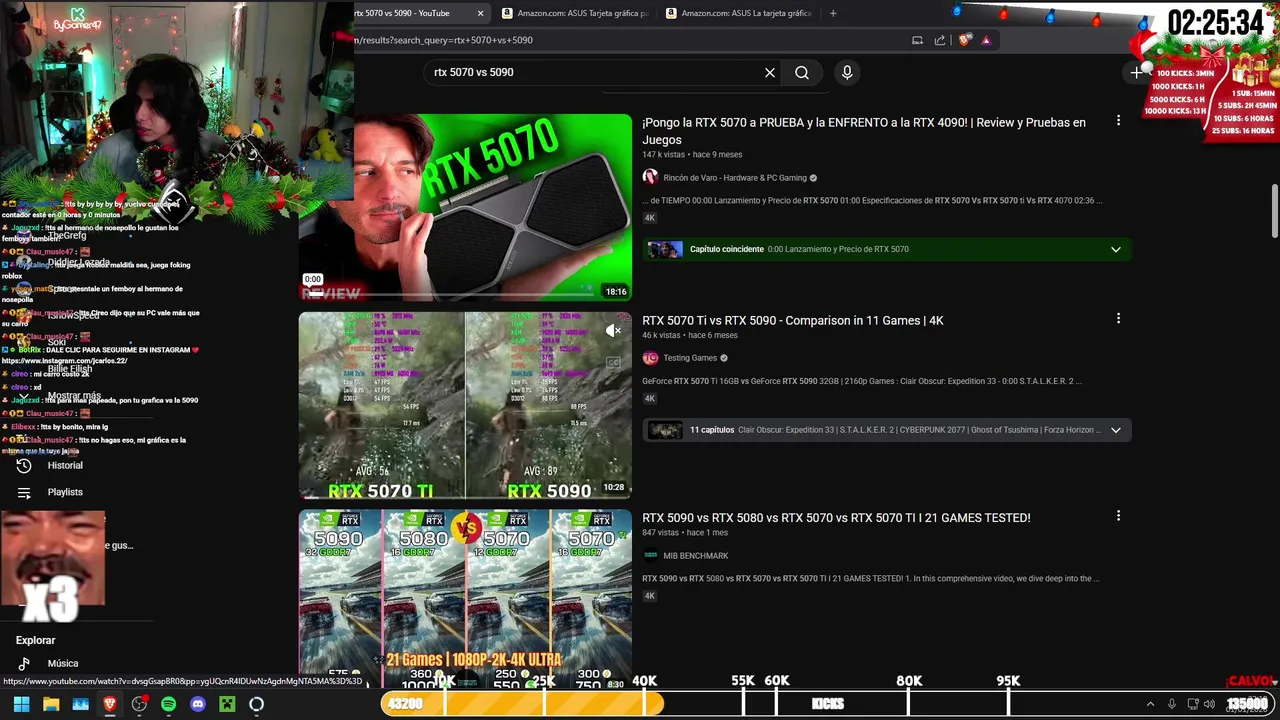Open options menu for the Comparison in 11 Games video
The height and width of the screenshot is (720, 1280).
[x=1118, y=318]
